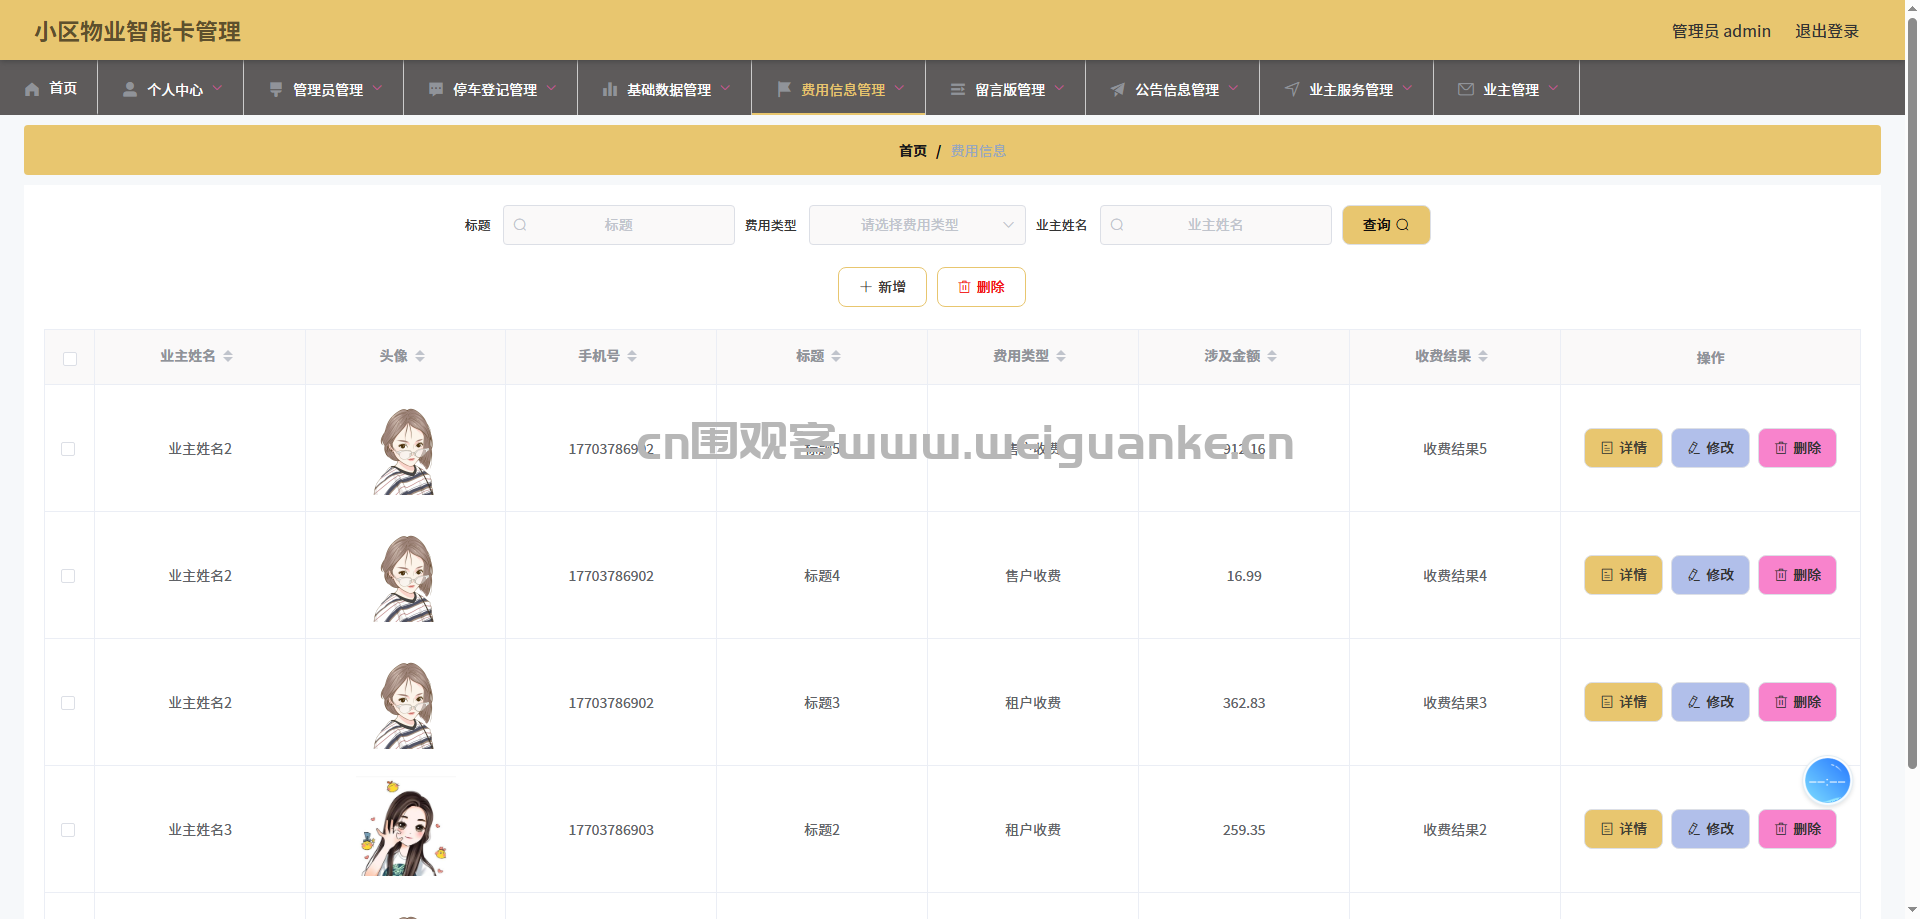Viewport: 1920px width, 919px height.
Task: Click the 个人中心 user icon
Action: (129, 89)
